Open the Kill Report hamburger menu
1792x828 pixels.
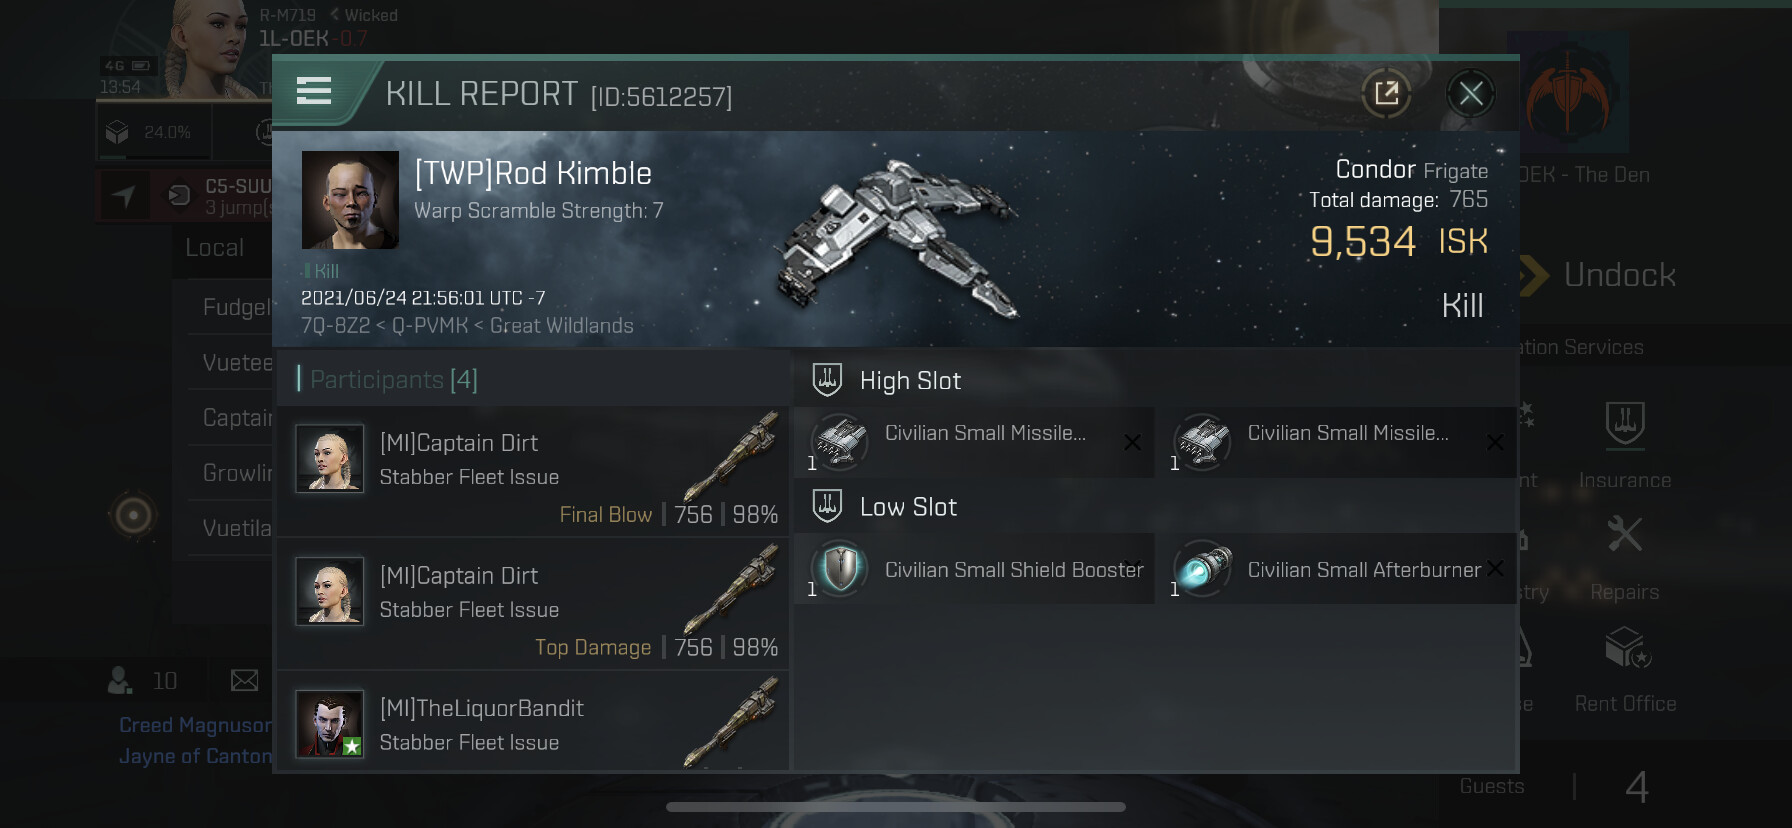(x=314, y=92)
